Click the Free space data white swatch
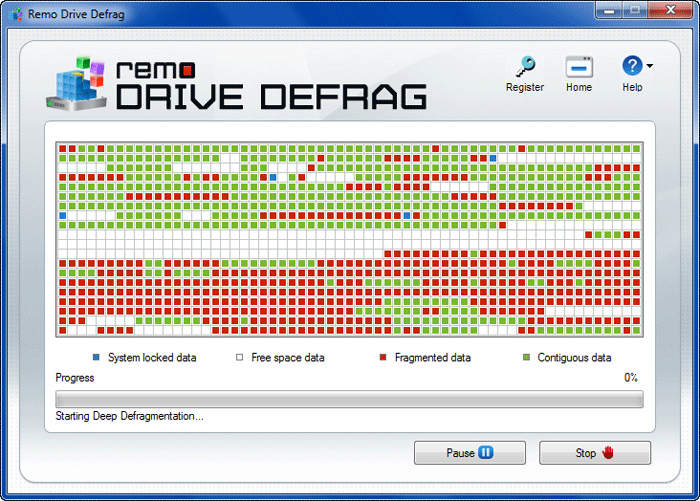This screenshot has height=501, width=700. (x=240, y=357)
